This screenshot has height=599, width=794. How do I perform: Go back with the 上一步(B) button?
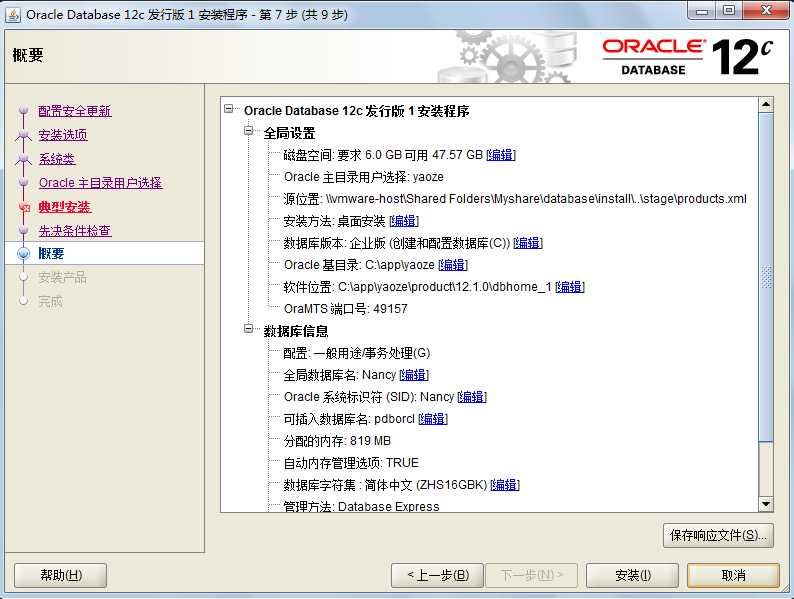coord(438,575)
